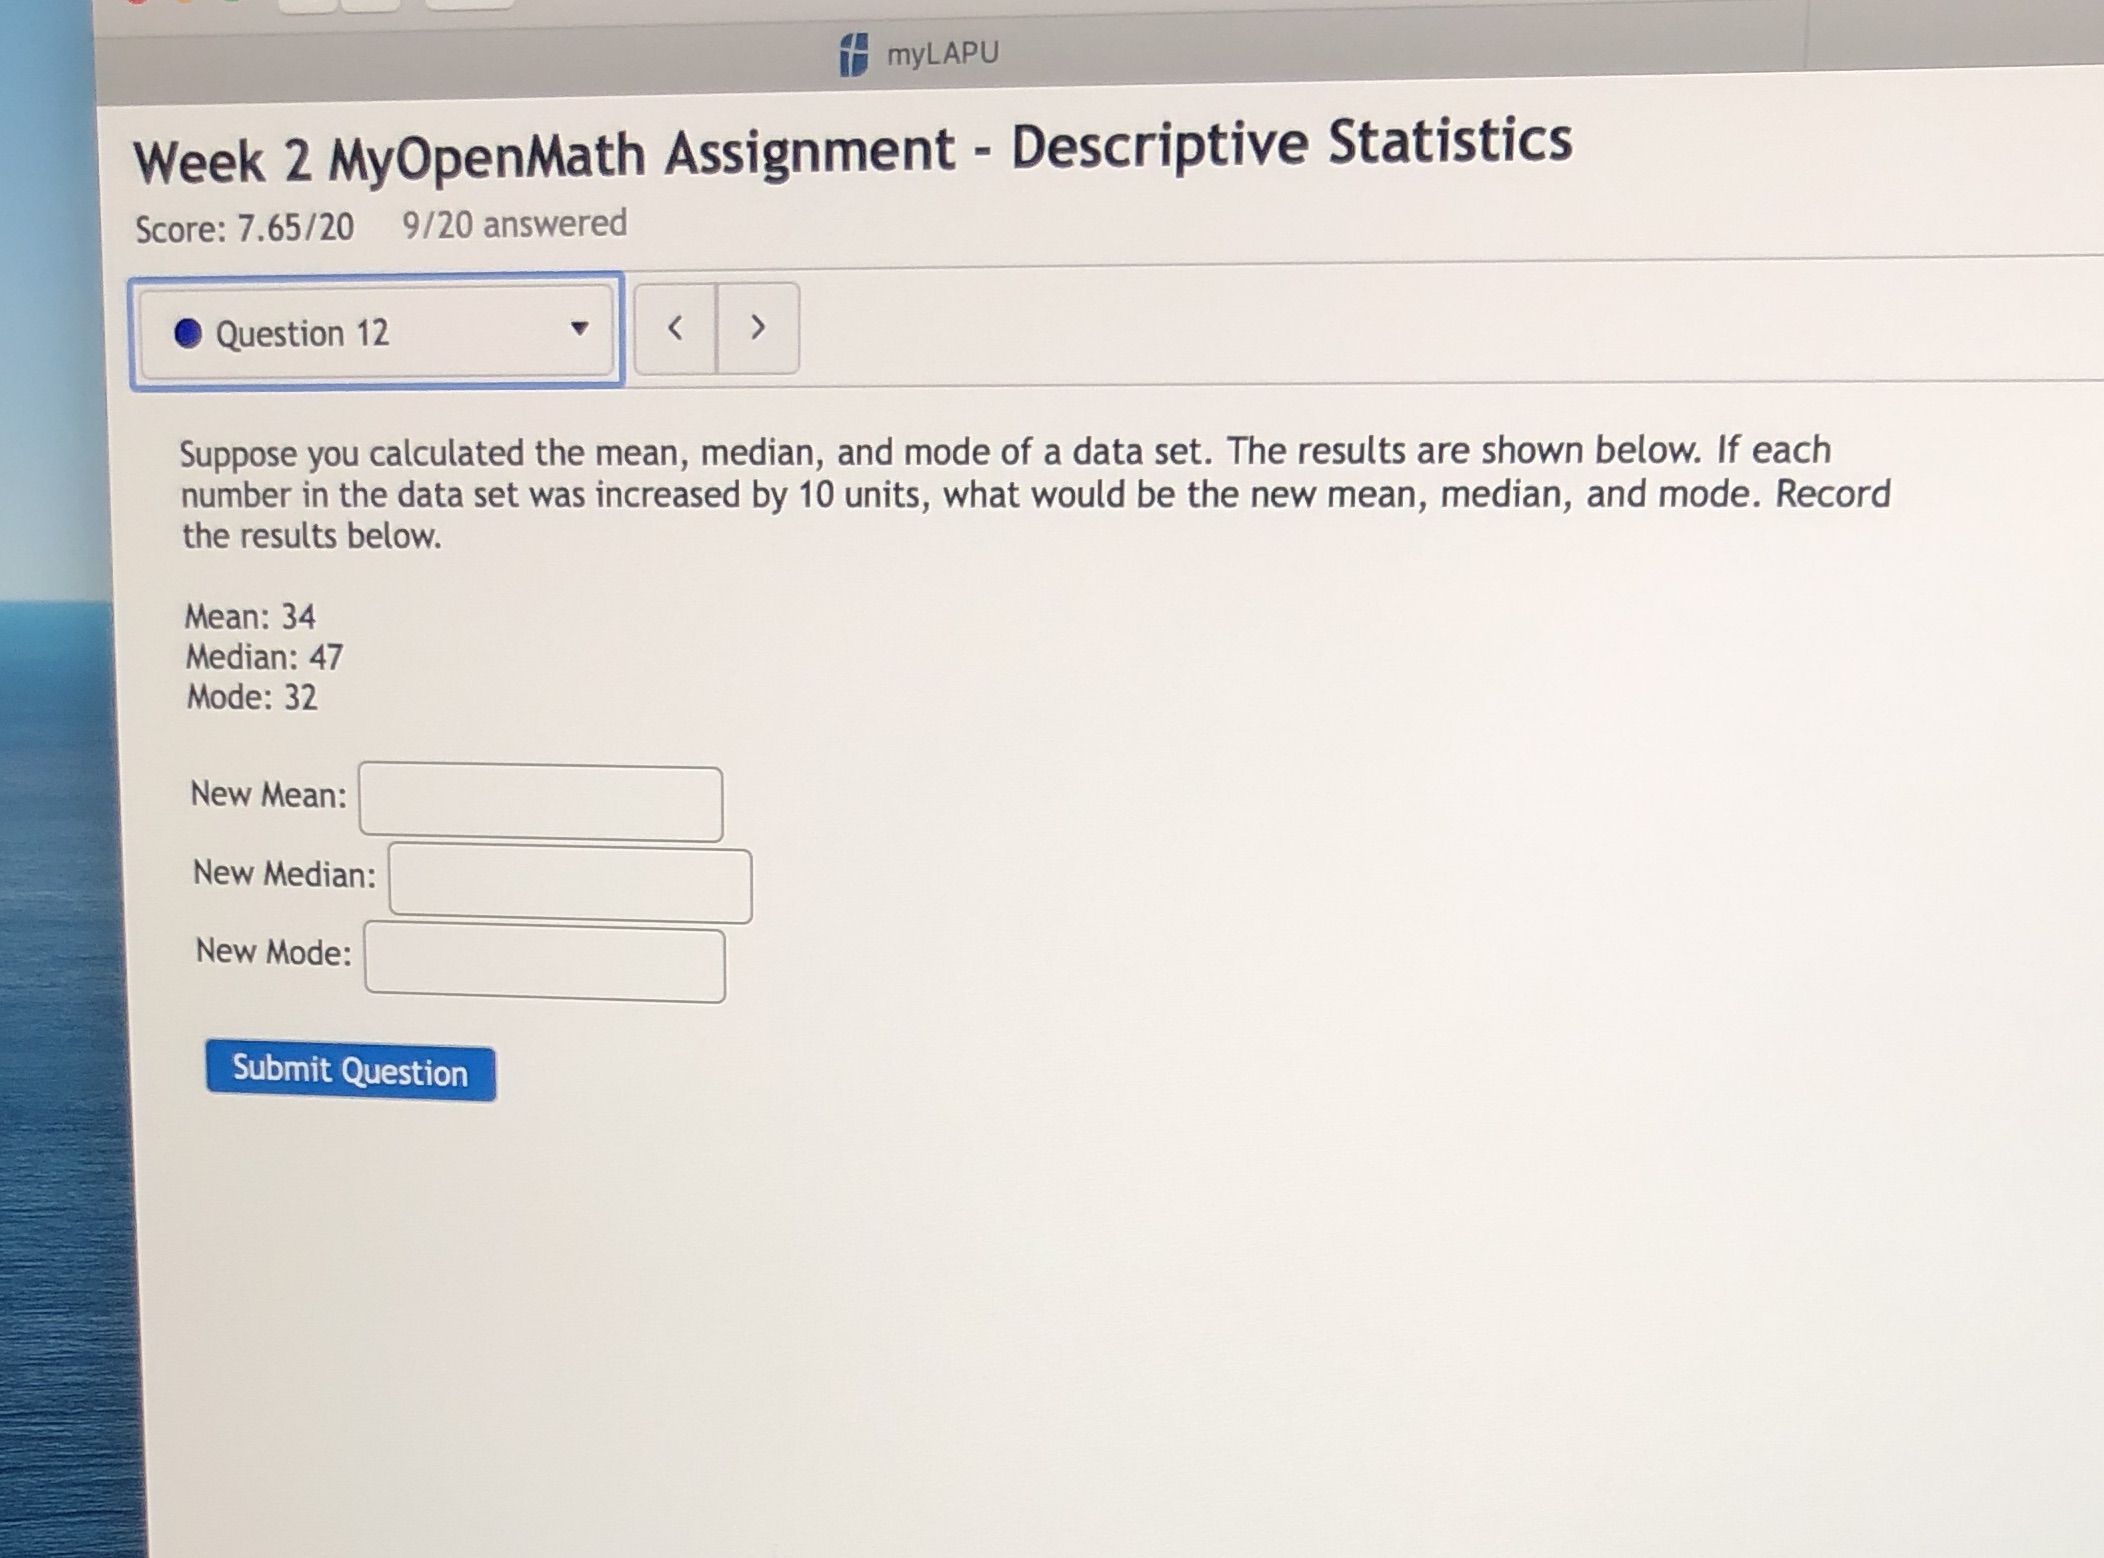The image size is (2104, 1558).
Task: Click the yellow minimize traffic-light button
Action: point(183,5)
